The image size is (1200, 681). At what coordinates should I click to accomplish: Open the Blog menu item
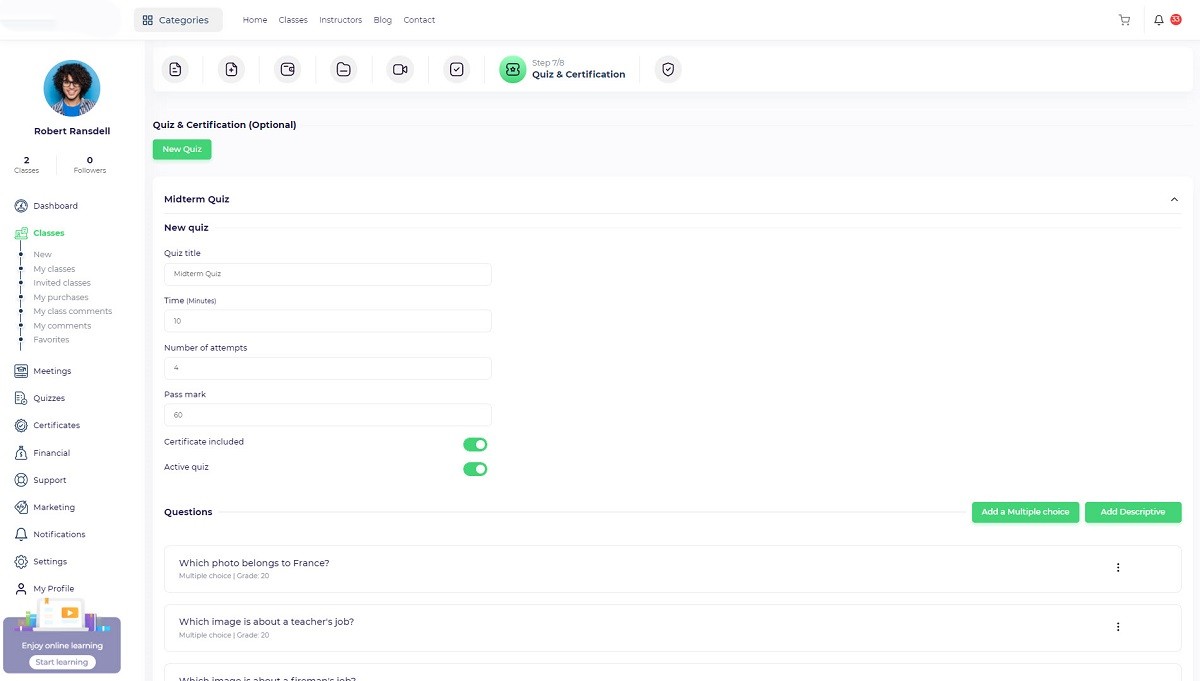coord(382,20)
